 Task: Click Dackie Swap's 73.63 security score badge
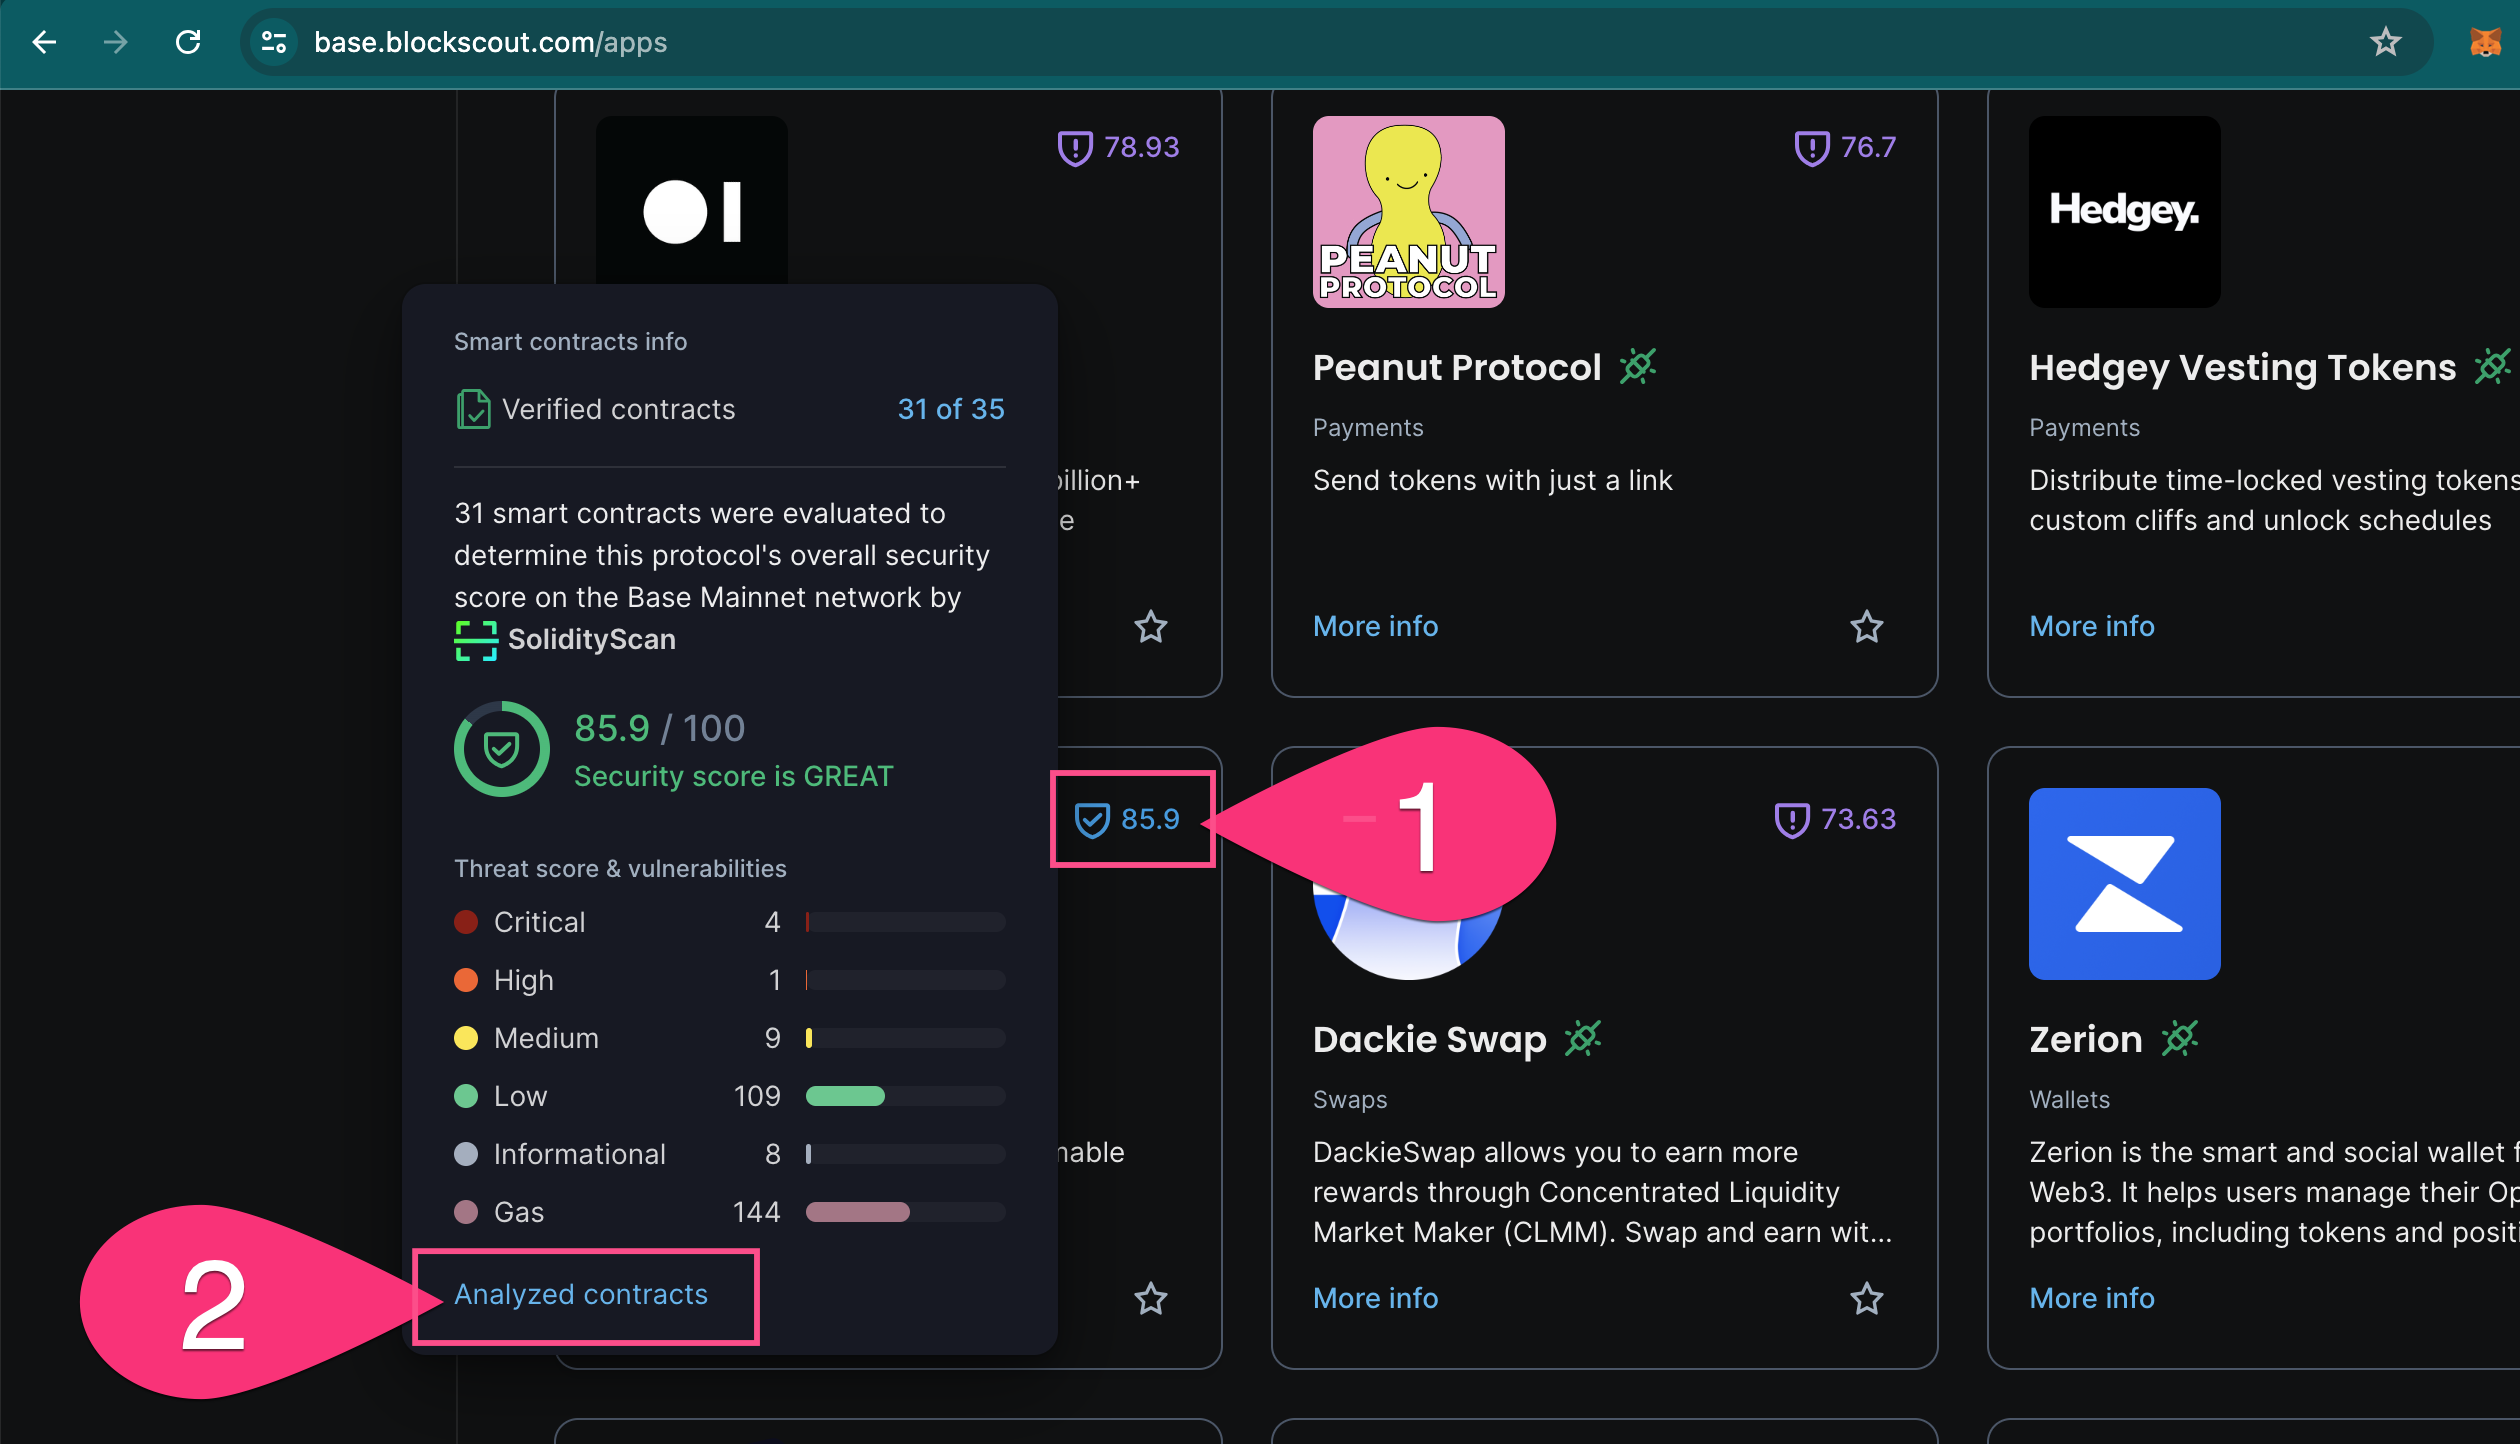[x=1835, y=819]
